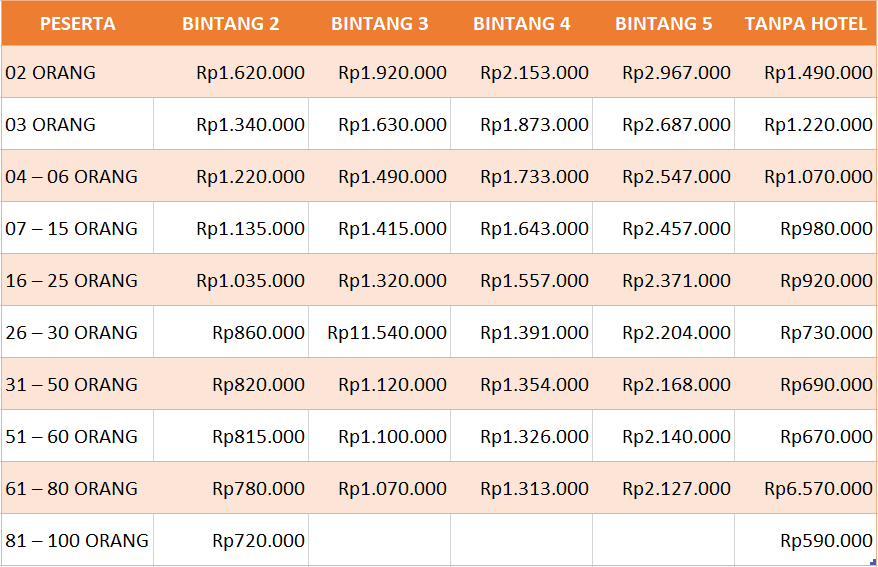The image size is (878, 567).
Task: Select the empty BINTANG 4 cell for 81 – 100 ORANG
Action: point(521,540)
